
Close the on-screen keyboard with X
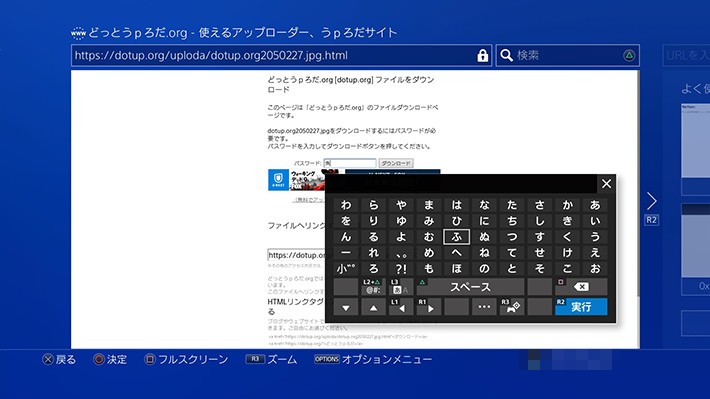(x=606, y=183)
